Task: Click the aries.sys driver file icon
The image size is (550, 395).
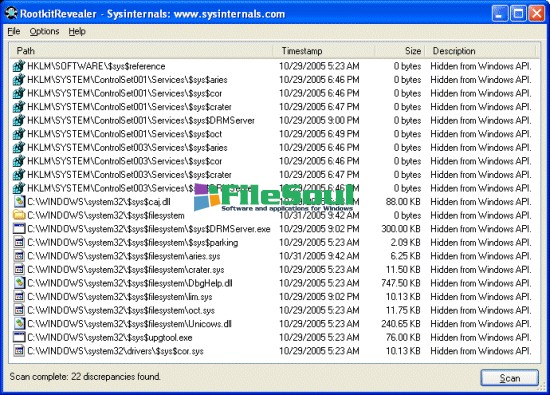Action: pyautogui.click(x=19, y=256)
